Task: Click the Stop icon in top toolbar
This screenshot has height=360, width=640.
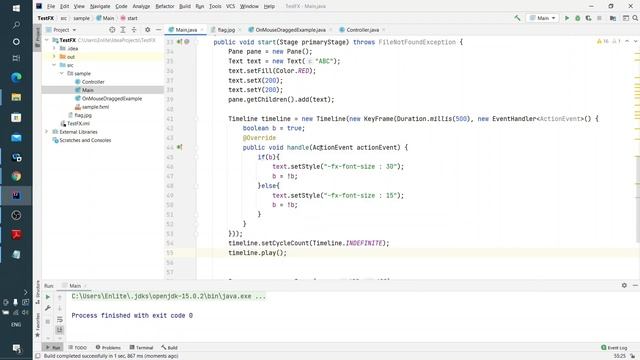Action: [x=599, y=18]
